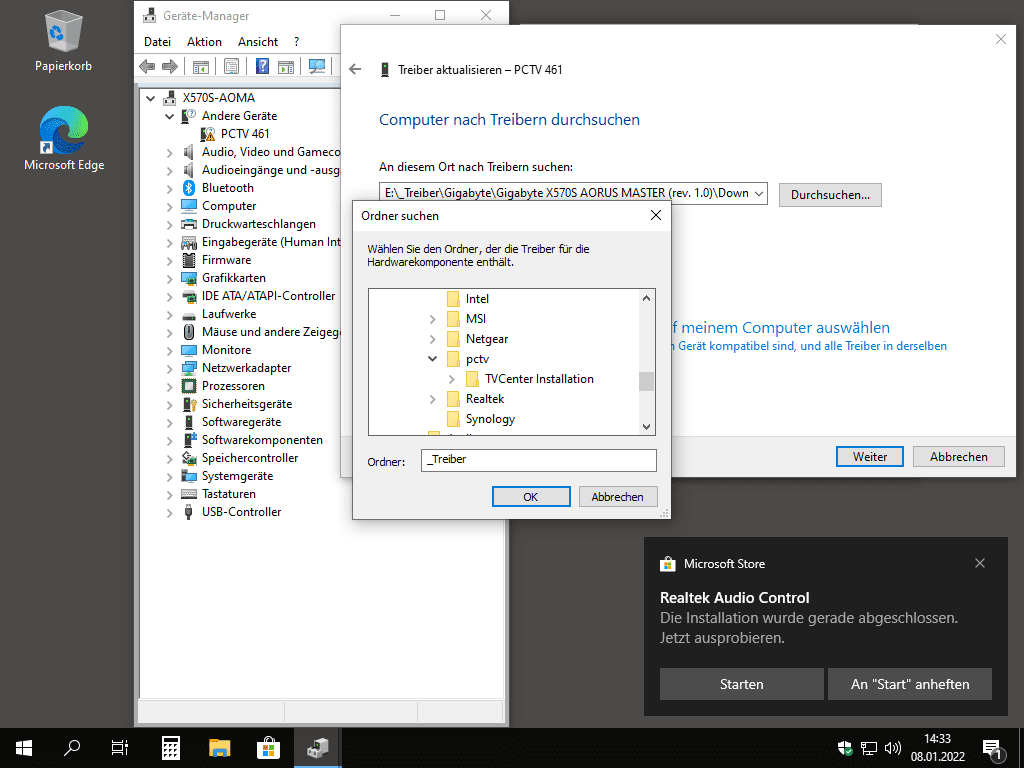Image resolution: width=1024 pixels, height=768 pixels.
Task: Click the Softwarekomponenten icon
Action: click(189, 440)
